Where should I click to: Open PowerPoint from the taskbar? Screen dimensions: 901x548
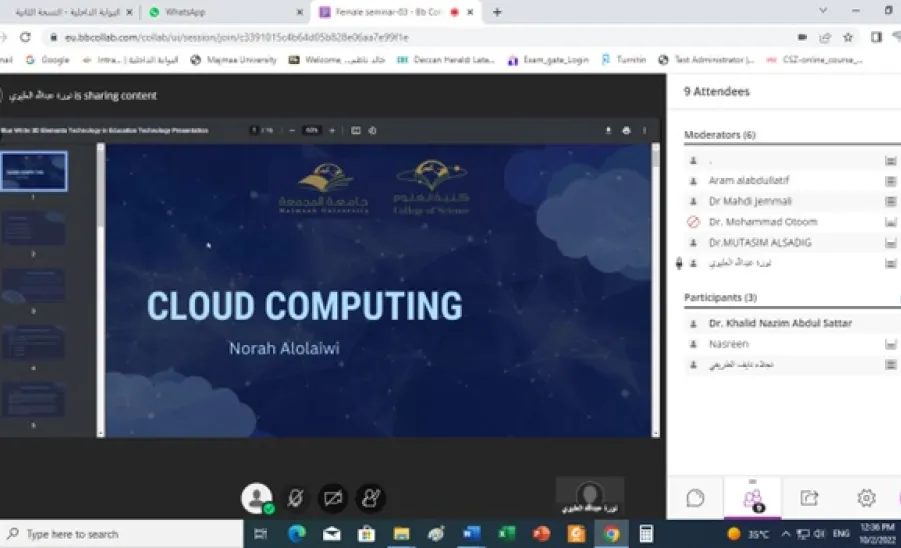[x=541, y=534]
